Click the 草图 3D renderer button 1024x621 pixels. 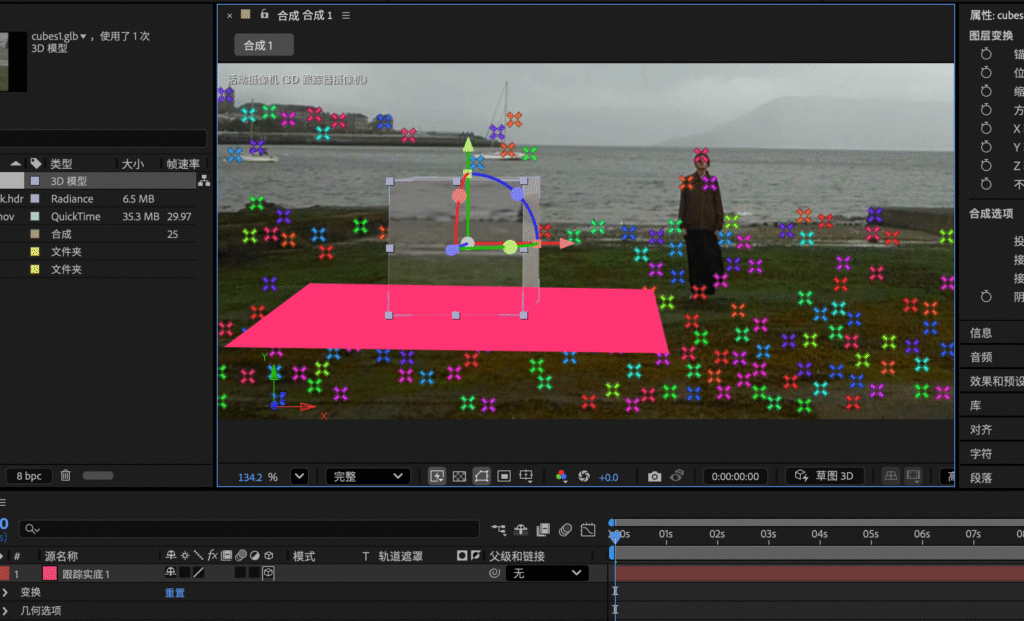click(x=825, y=477)
